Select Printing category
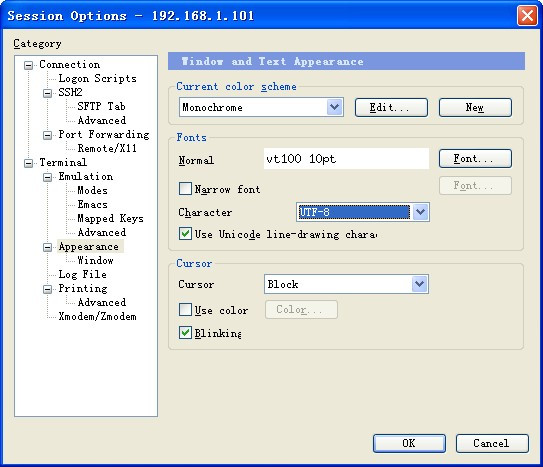This screenshot has width=543, height=467. 83,288
